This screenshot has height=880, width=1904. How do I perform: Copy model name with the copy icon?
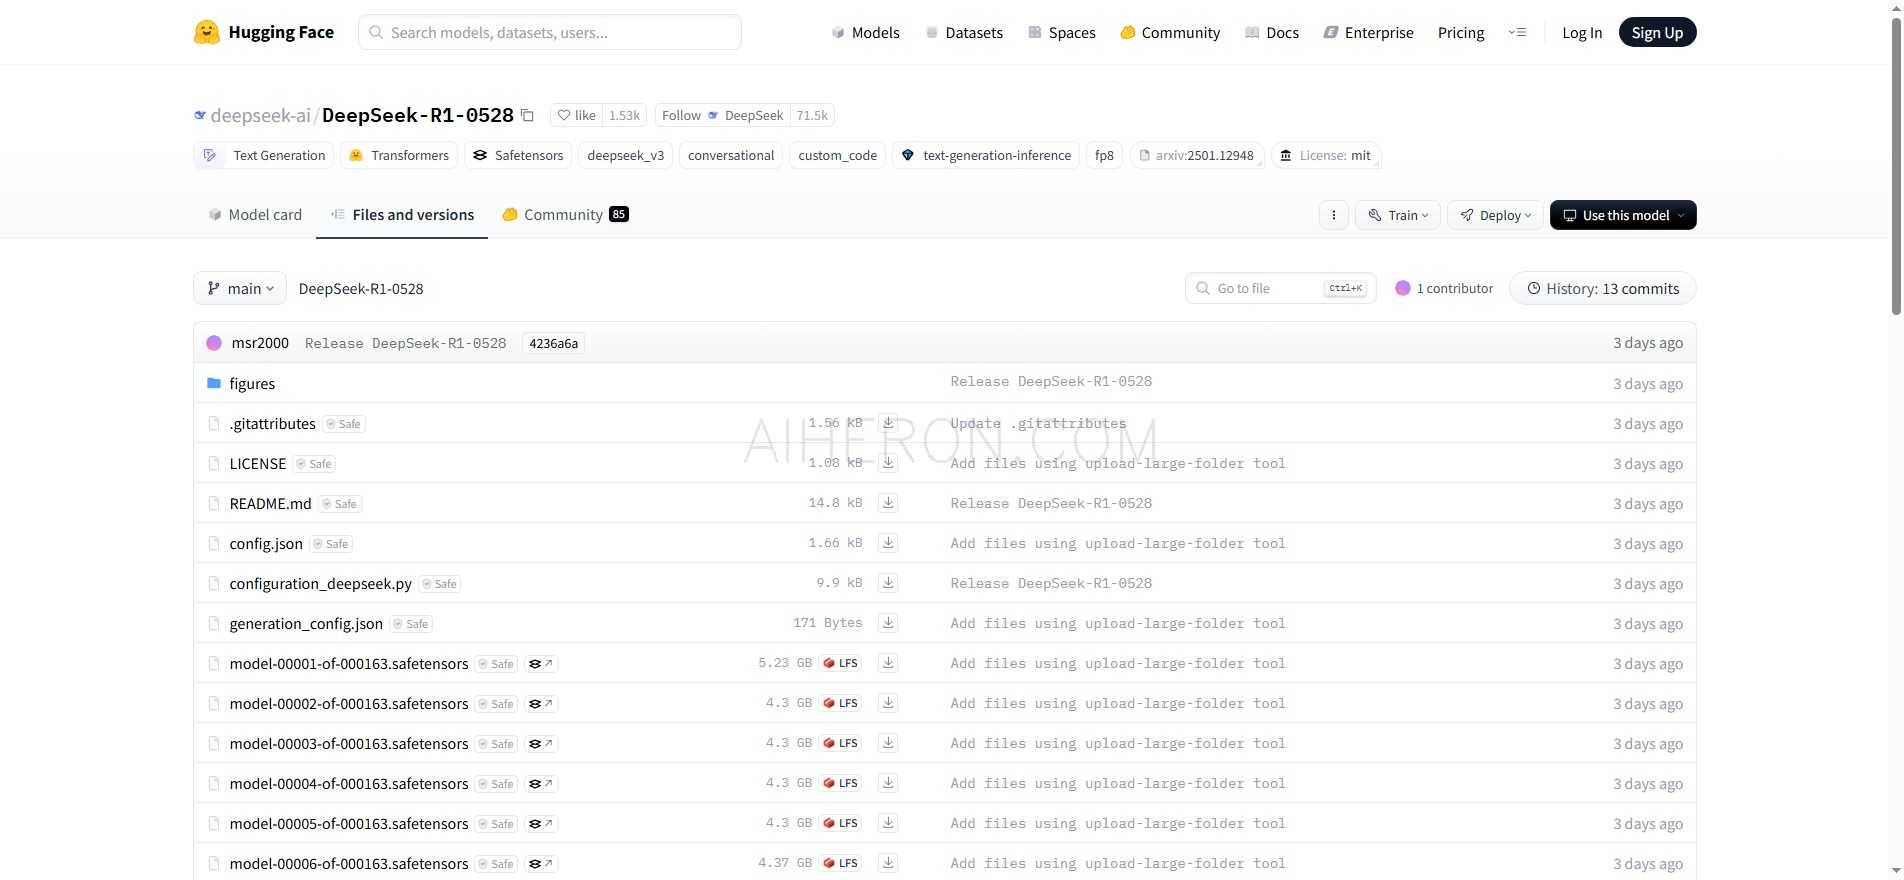click(x=527, y=115)
